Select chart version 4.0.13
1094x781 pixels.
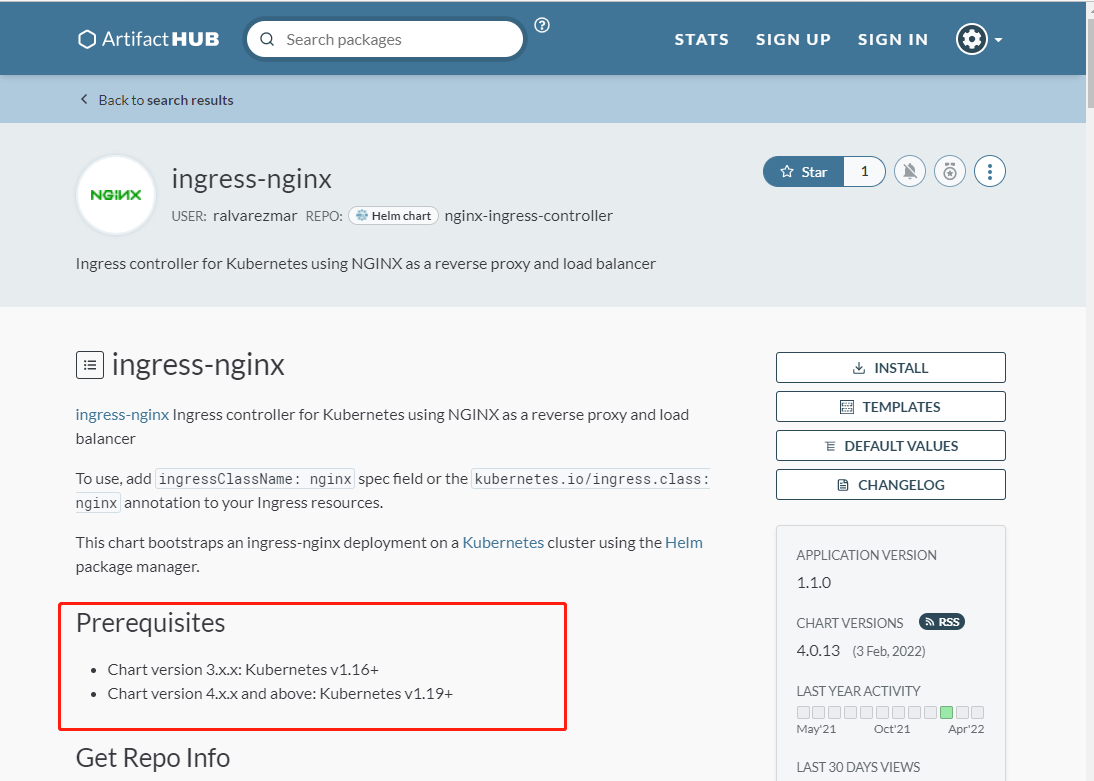pos(818,650)
